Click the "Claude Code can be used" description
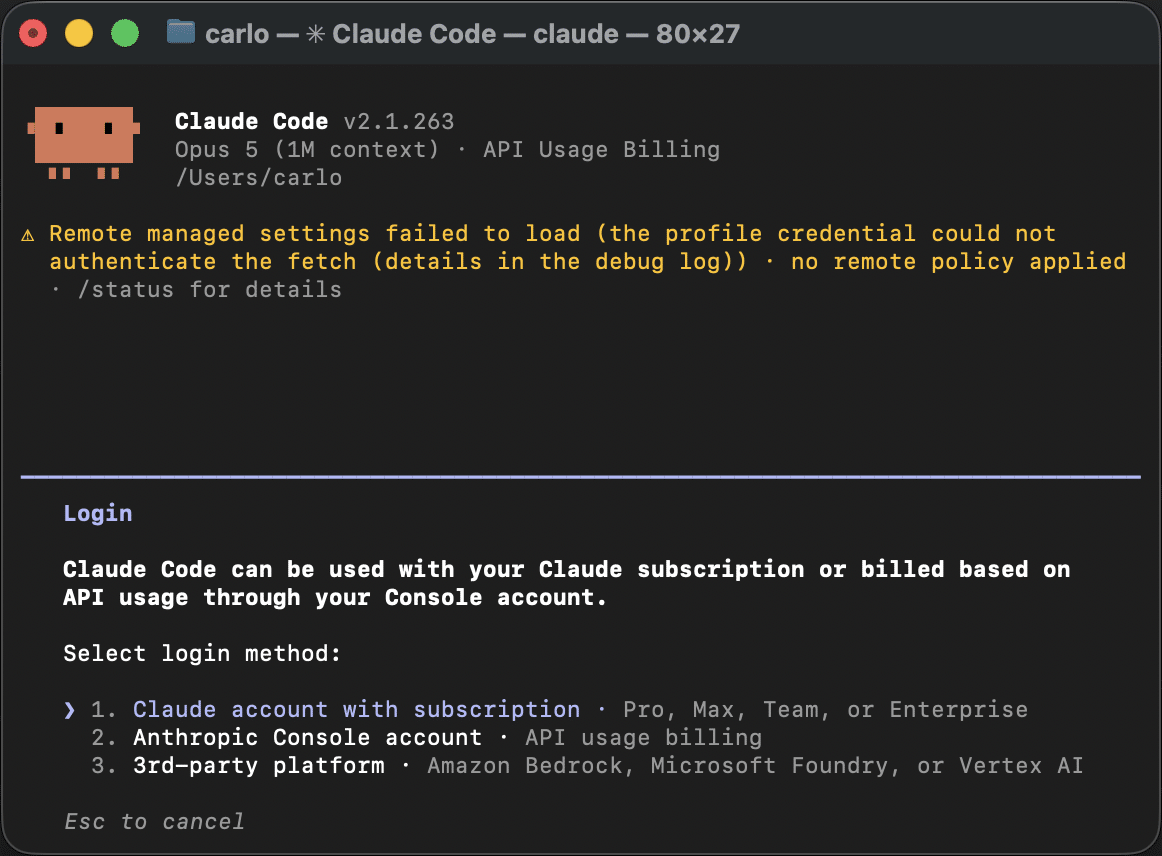This screenshot has width=1162, height=856. (x=567, y=583)
